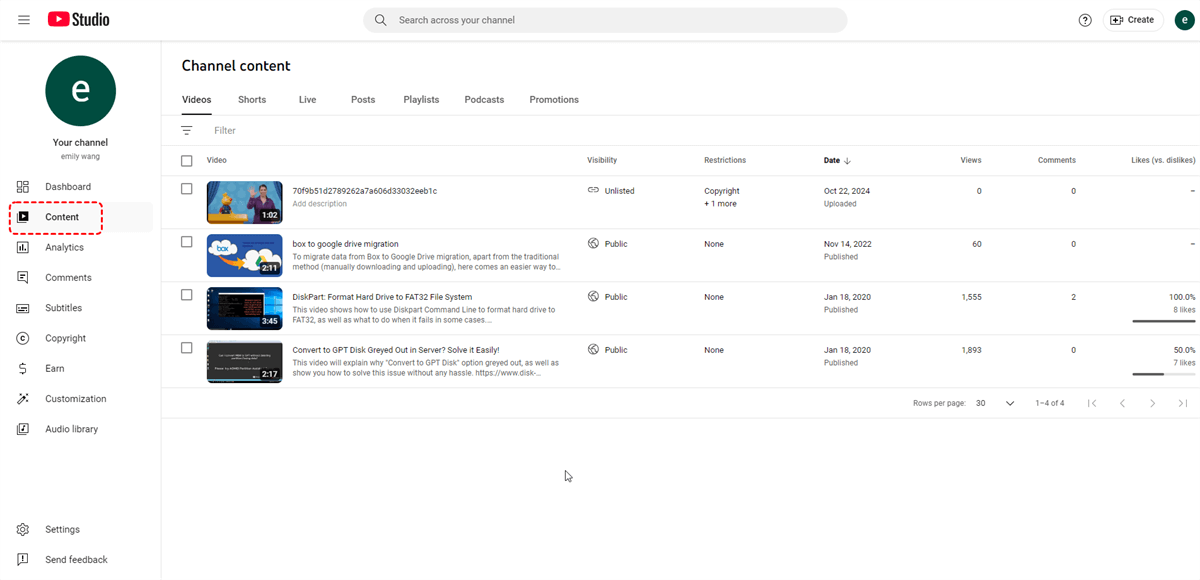The image size is (1200, 580).
Task: Open the Convert to GPT Disk video thumbnail
Action: [x=244, y=362]
